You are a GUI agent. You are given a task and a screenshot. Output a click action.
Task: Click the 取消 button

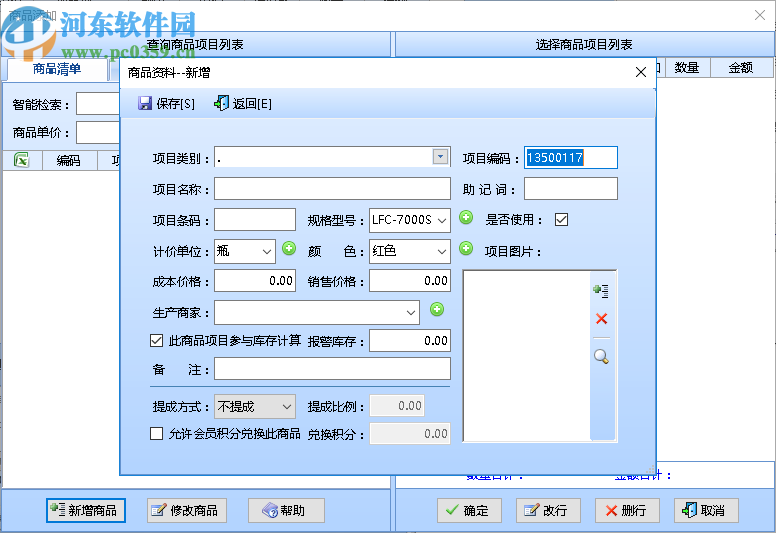tap(706, 510)
